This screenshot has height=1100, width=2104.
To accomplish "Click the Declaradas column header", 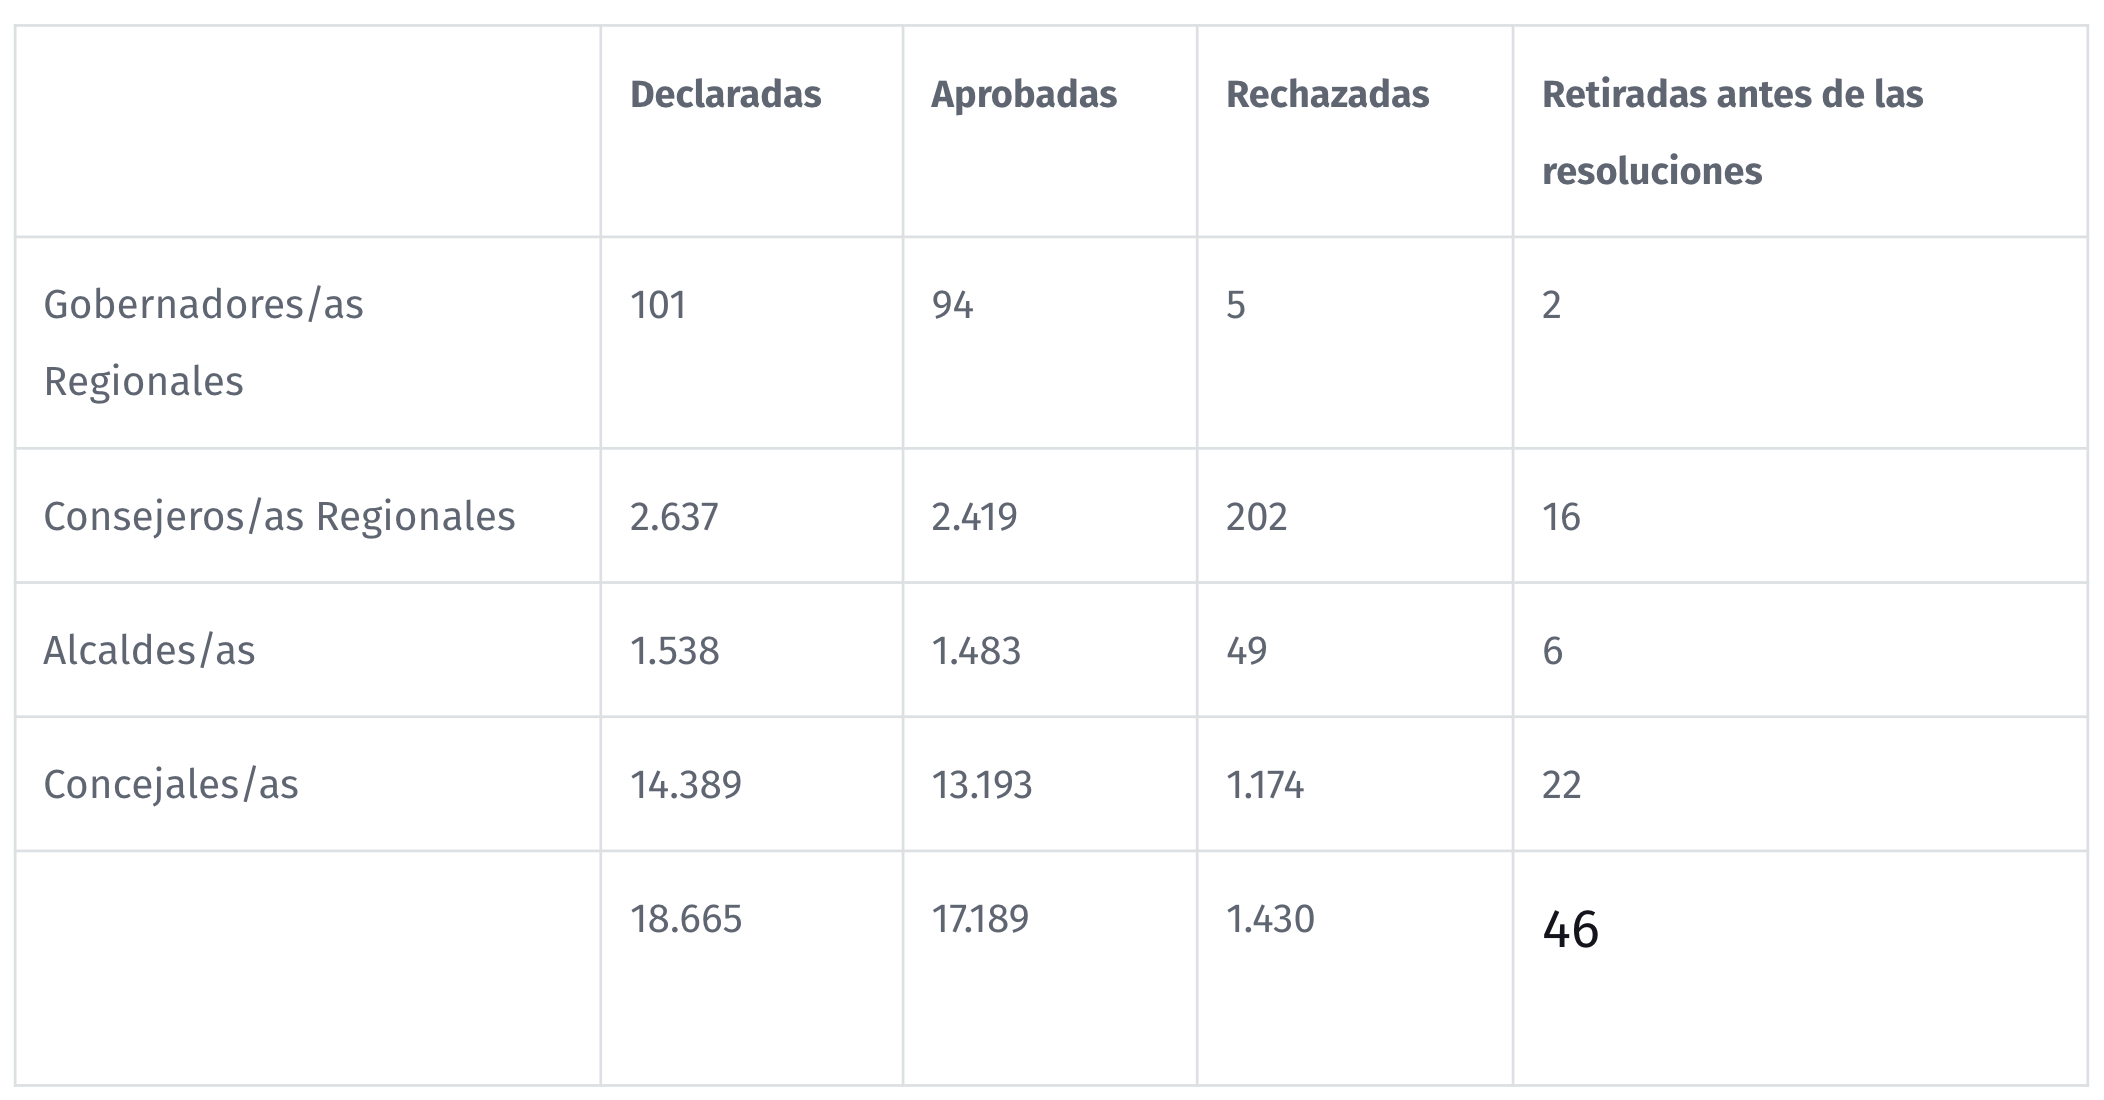I will pos(725,95).
